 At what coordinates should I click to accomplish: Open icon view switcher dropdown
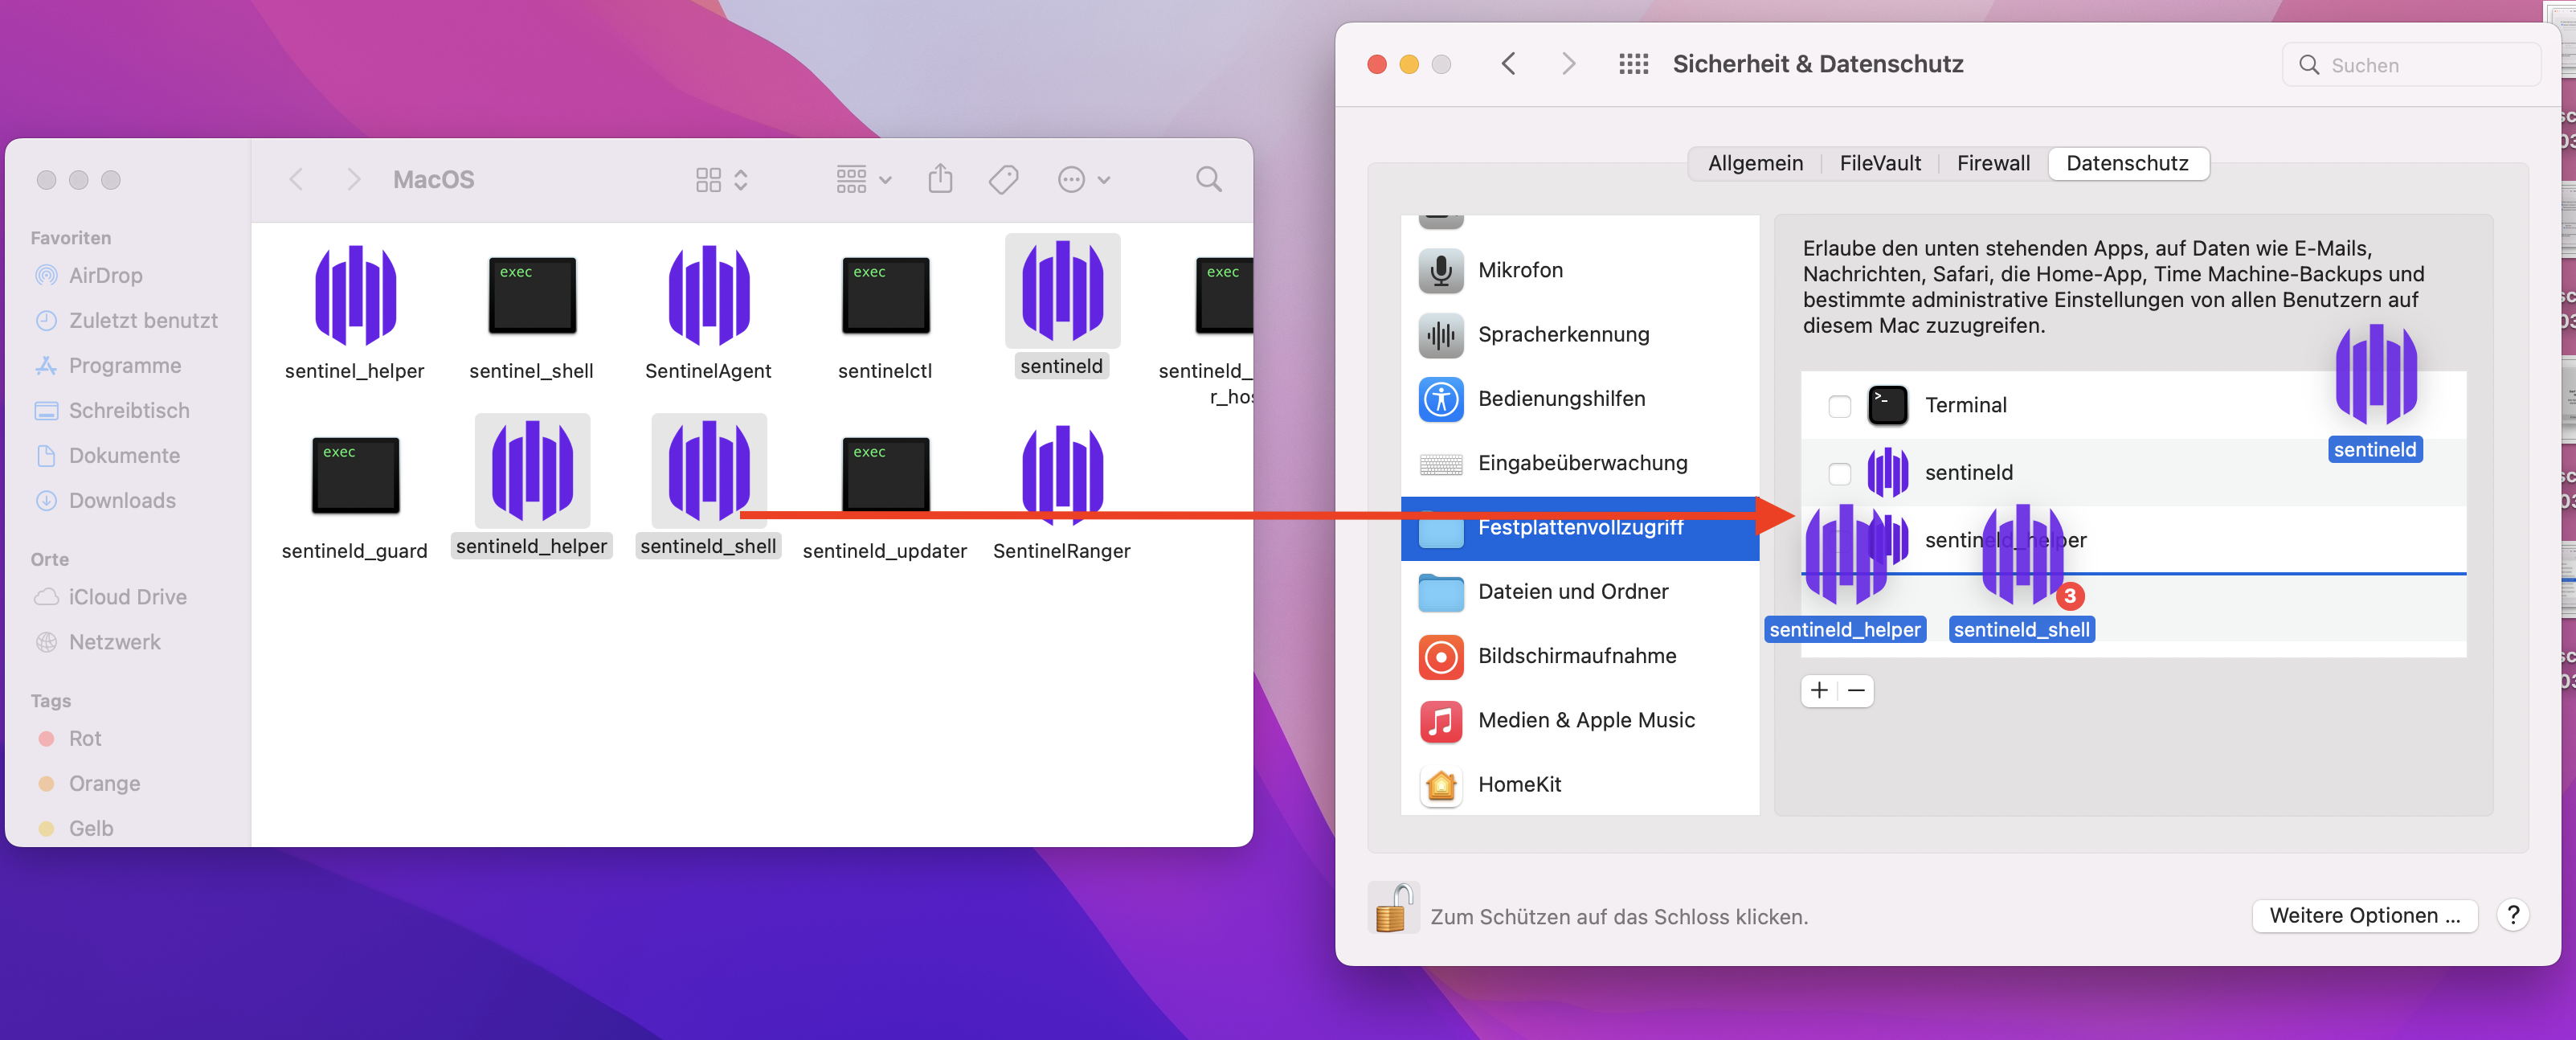coord(722,179)
